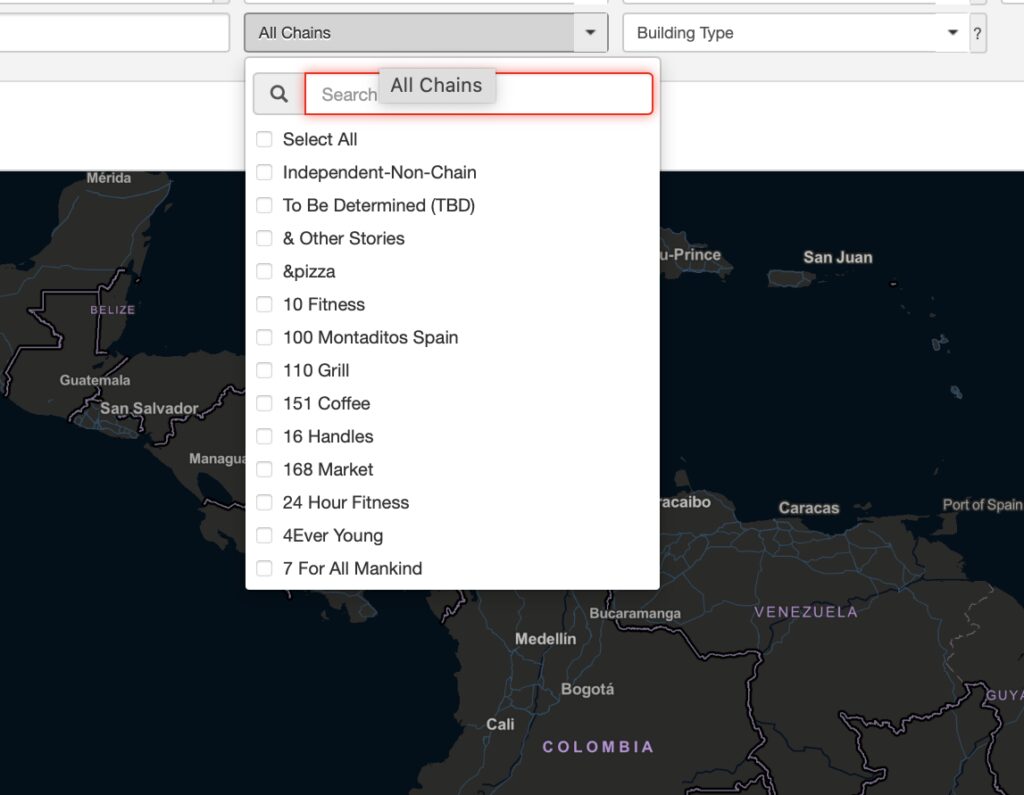Tick the To Be Determined (TBD) checkbox
Screen dimensions: 1024x795
point(265,205)
